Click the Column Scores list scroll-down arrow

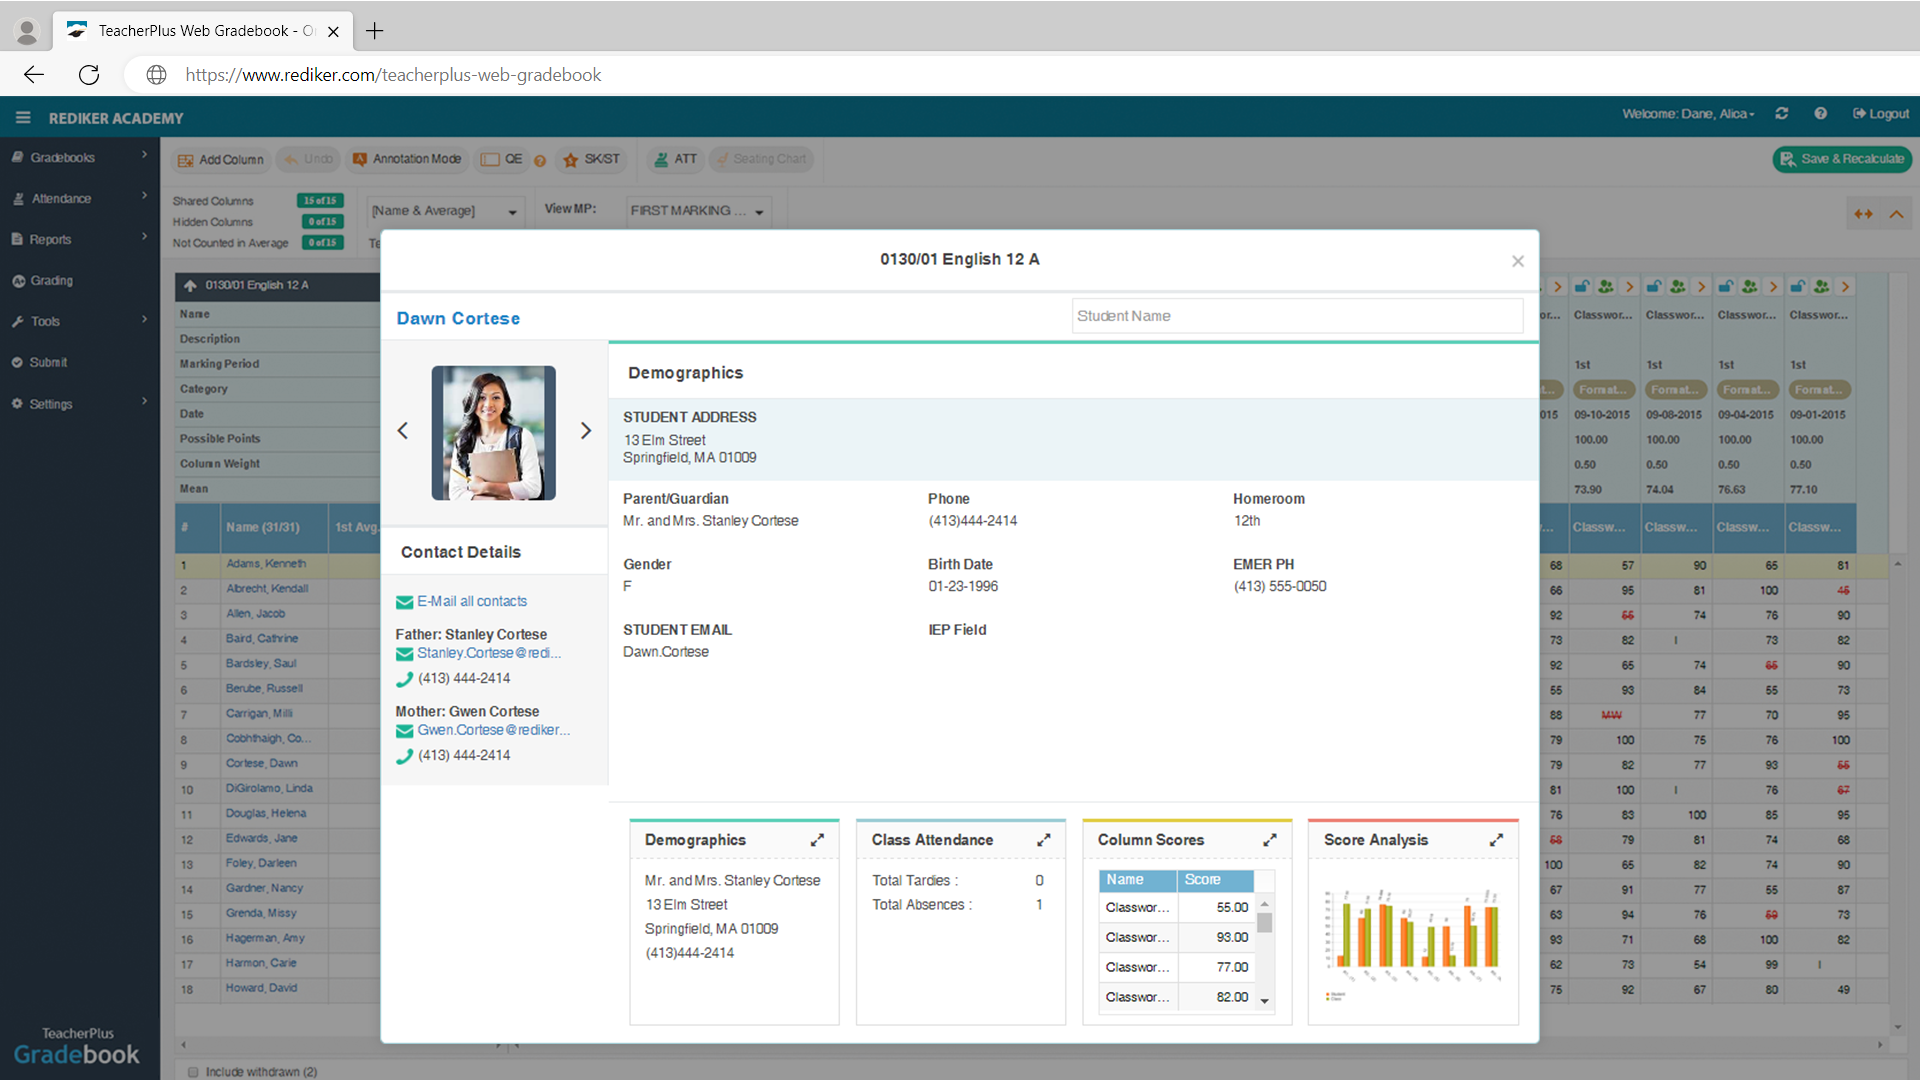(x=1265, y=1001)
